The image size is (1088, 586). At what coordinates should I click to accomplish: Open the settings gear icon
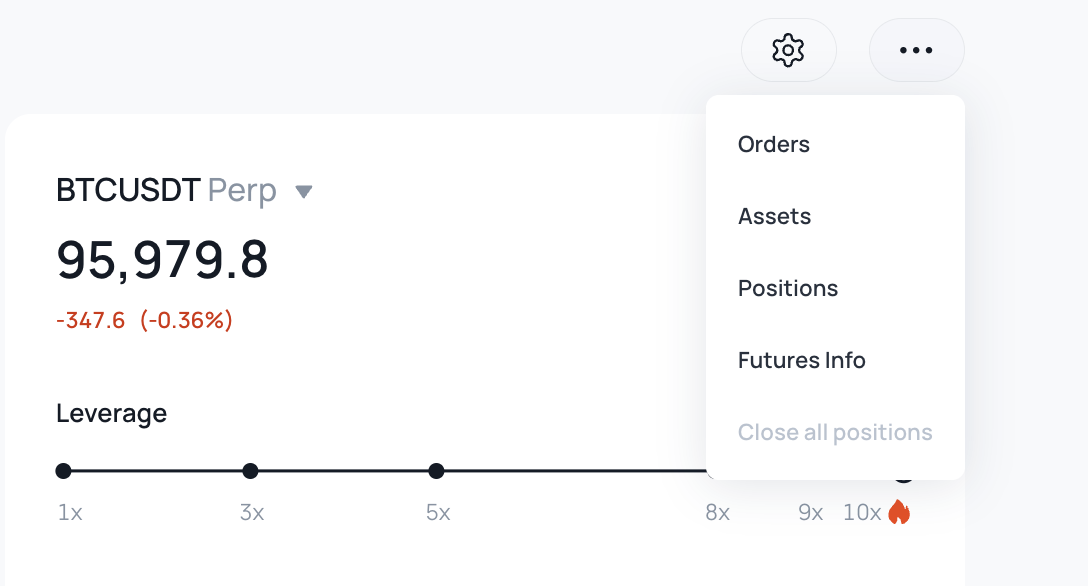click(788, 50)
